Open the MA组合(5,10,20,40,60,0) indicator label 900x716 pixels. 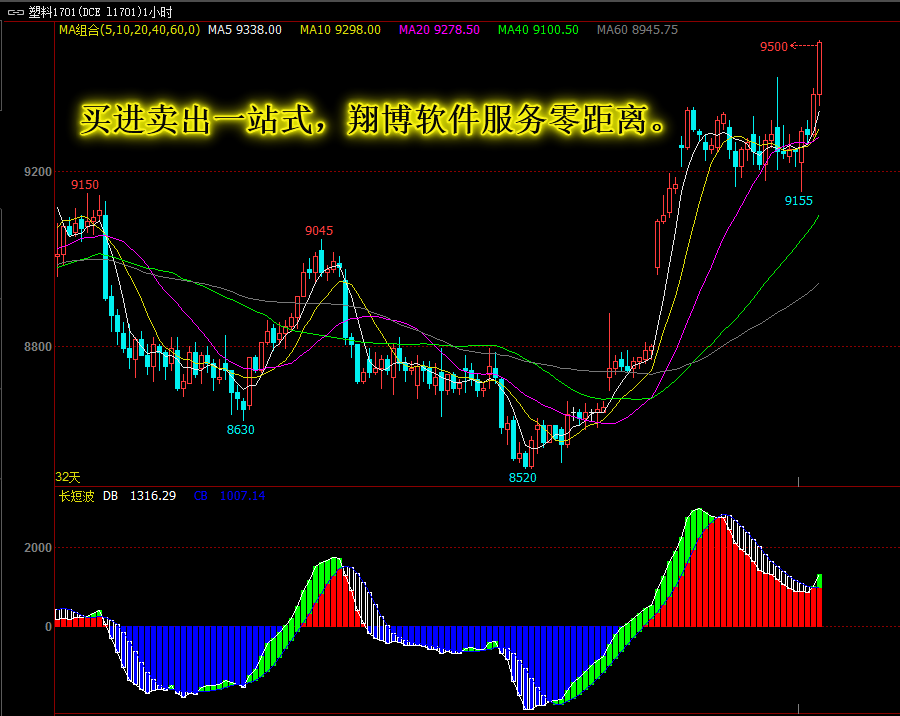coord(130,30)
